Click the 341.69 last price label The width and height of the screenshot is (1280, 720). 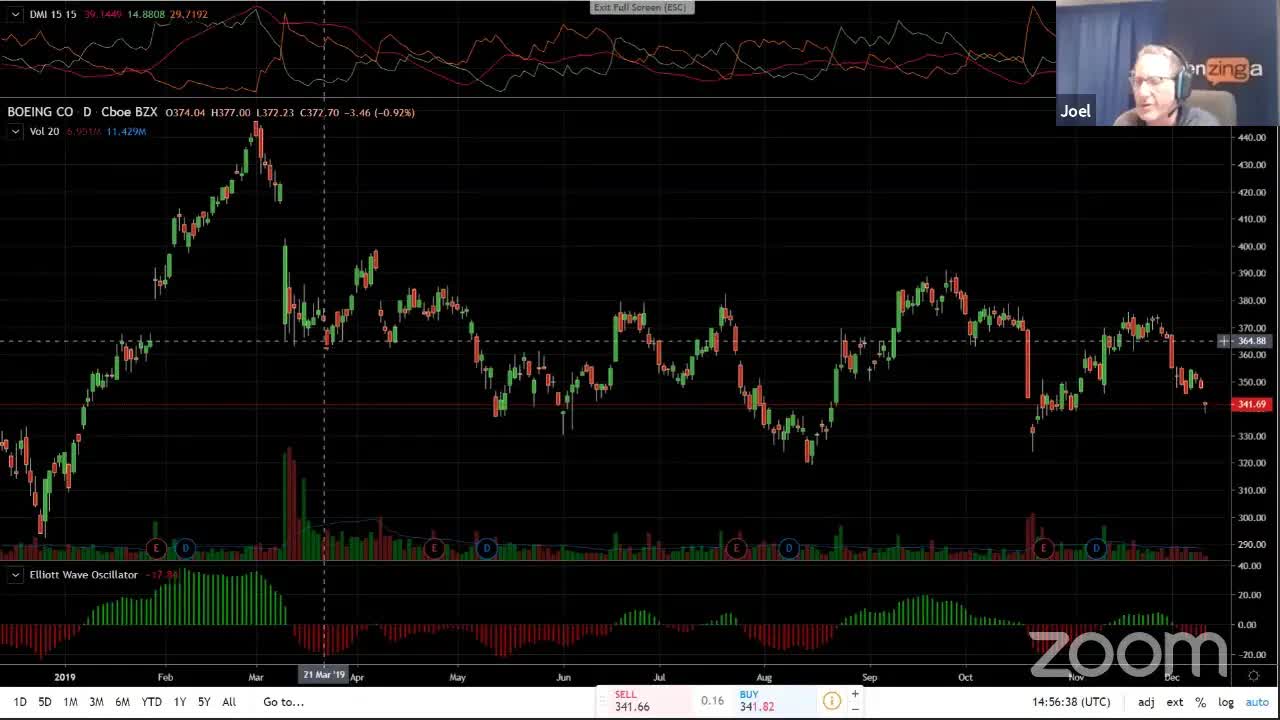pos(1252,404)
